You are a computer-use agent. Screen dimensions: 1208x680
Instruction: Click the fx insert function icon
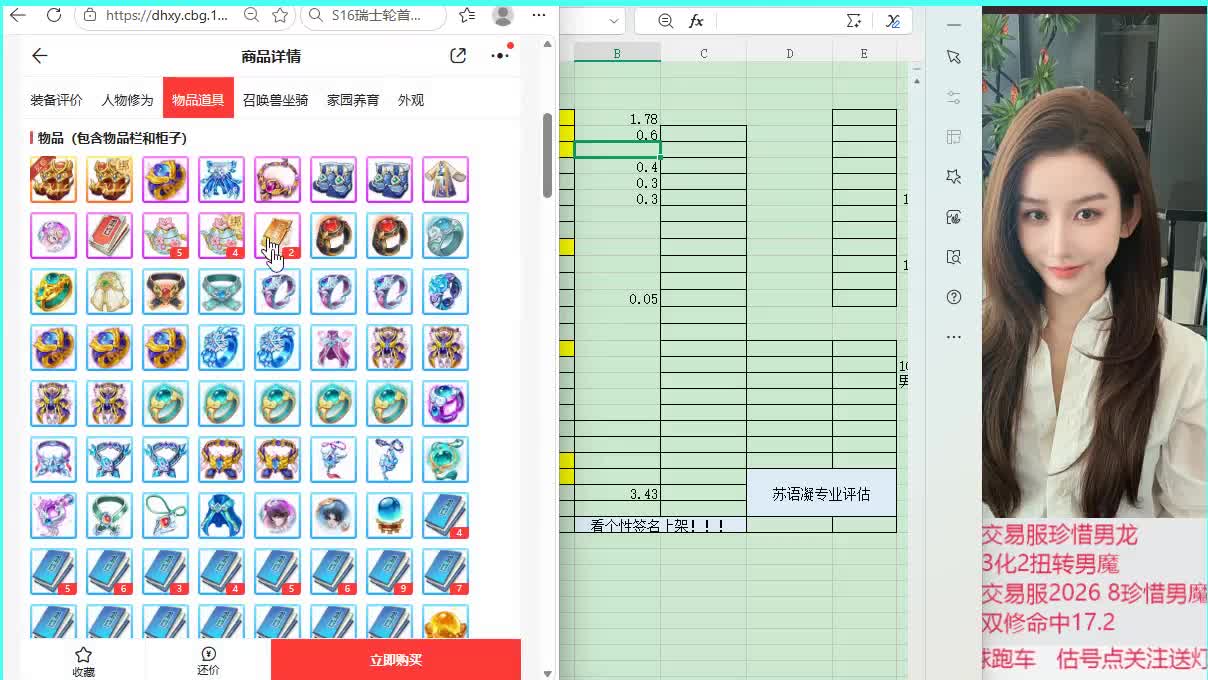click(x=696, y=21)
